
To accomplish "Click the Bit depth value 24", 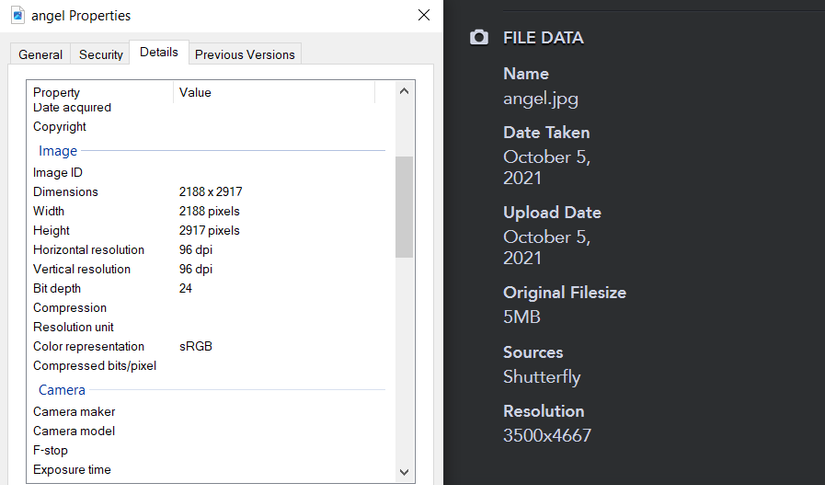I will (x=185, y=288).
